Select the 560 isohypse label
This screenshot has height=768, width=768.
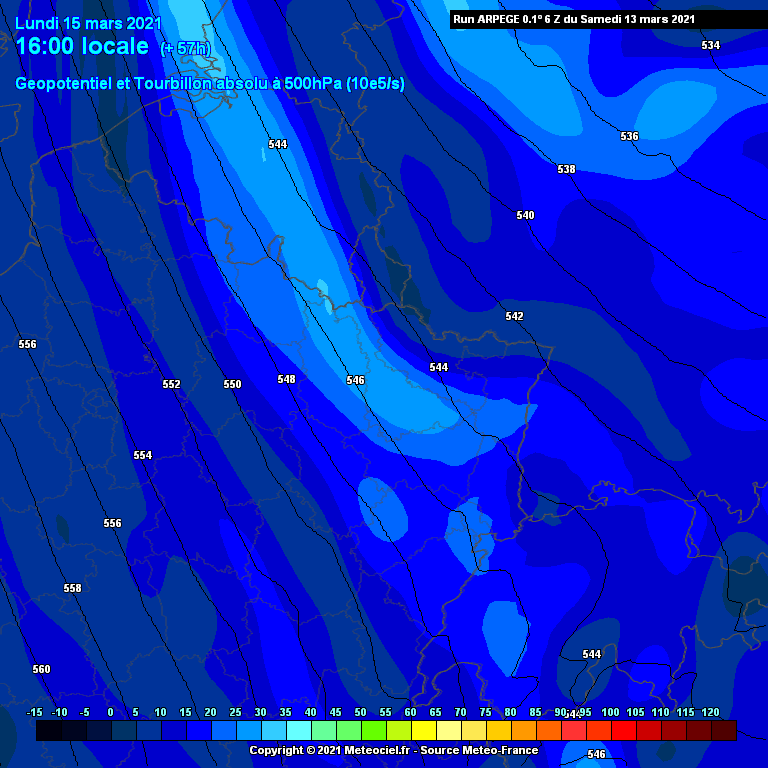[41, 669]
